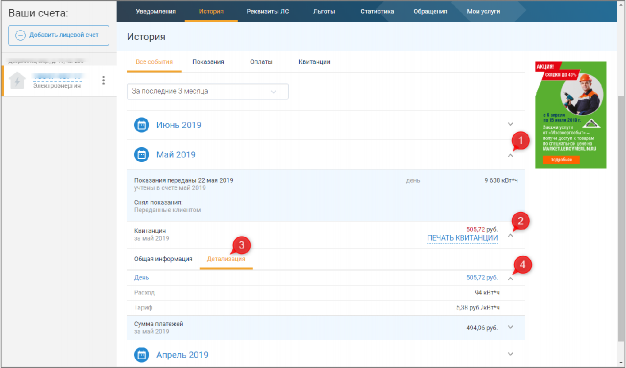Open the За последние 3 месяца period dropdown
Screen dimensions: 626x368
208,91
